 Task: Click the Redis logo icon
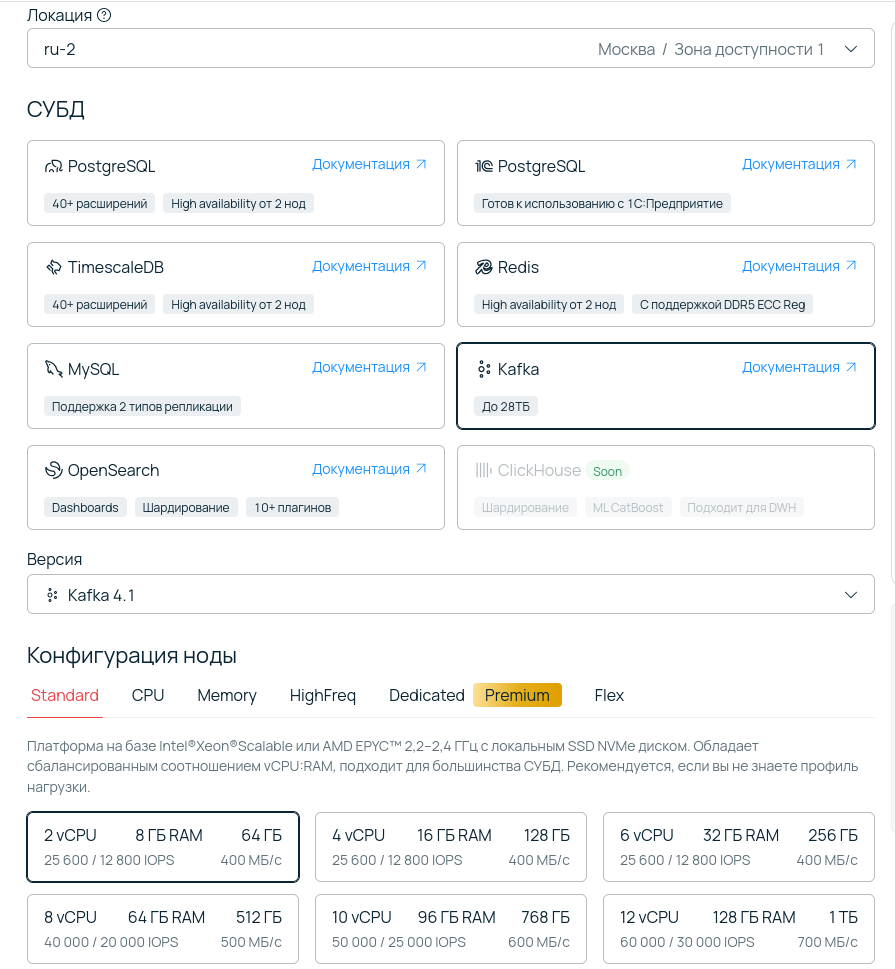coord(483,268)
